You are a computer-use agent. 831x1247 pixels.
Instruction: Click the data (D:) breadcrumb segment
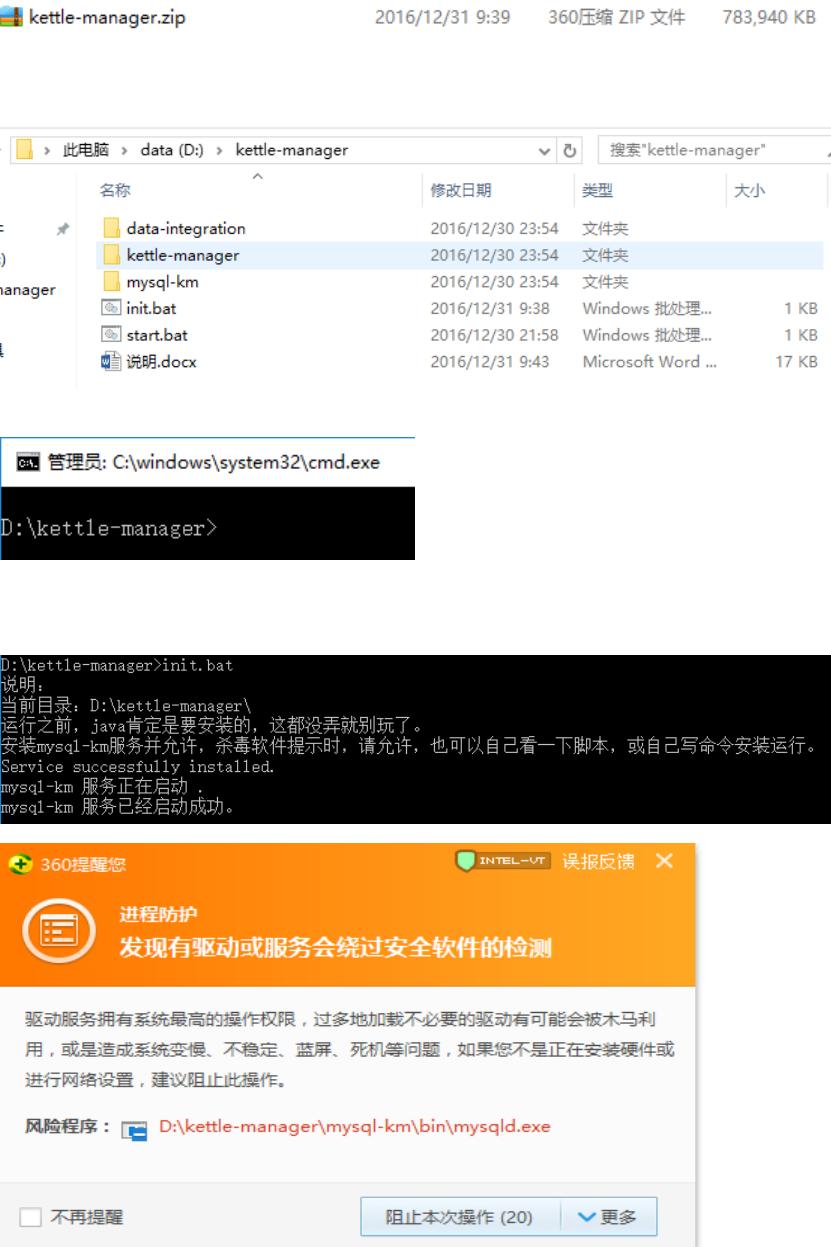click(173, 151)
